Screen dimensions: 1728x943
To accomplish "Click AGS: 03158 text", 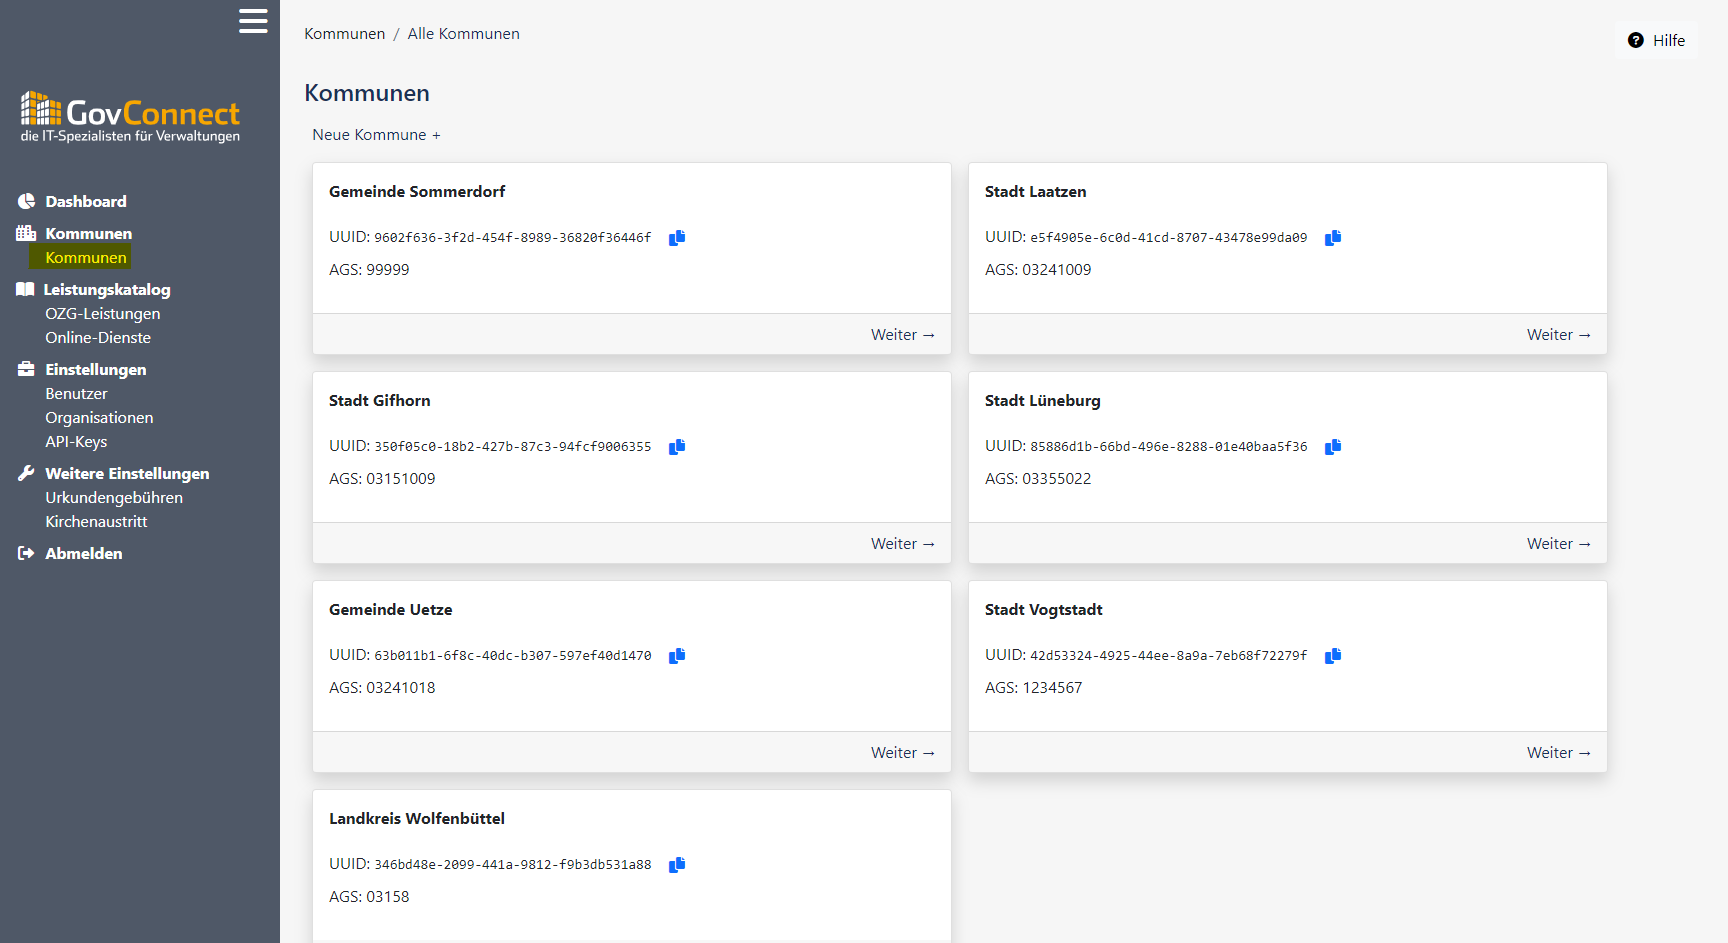I will pyautogui.click(x=369, y=896).
